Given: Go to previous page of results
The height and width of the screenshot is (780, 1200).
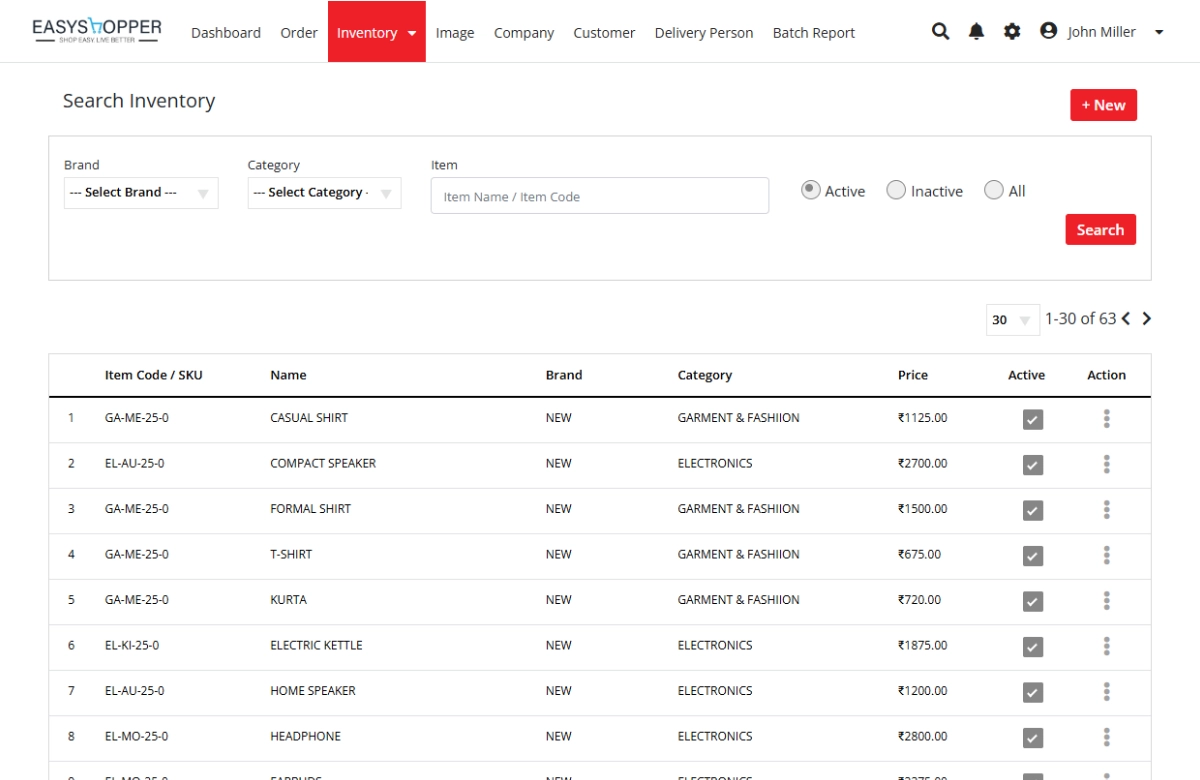Looking at the screenshot, I should point(1126,319).
